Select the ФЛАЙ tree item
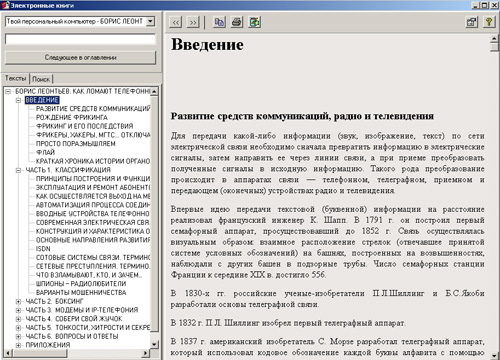The height and width of the screenshot is (360, 500). pyautogui.click(x=45, y=152)
